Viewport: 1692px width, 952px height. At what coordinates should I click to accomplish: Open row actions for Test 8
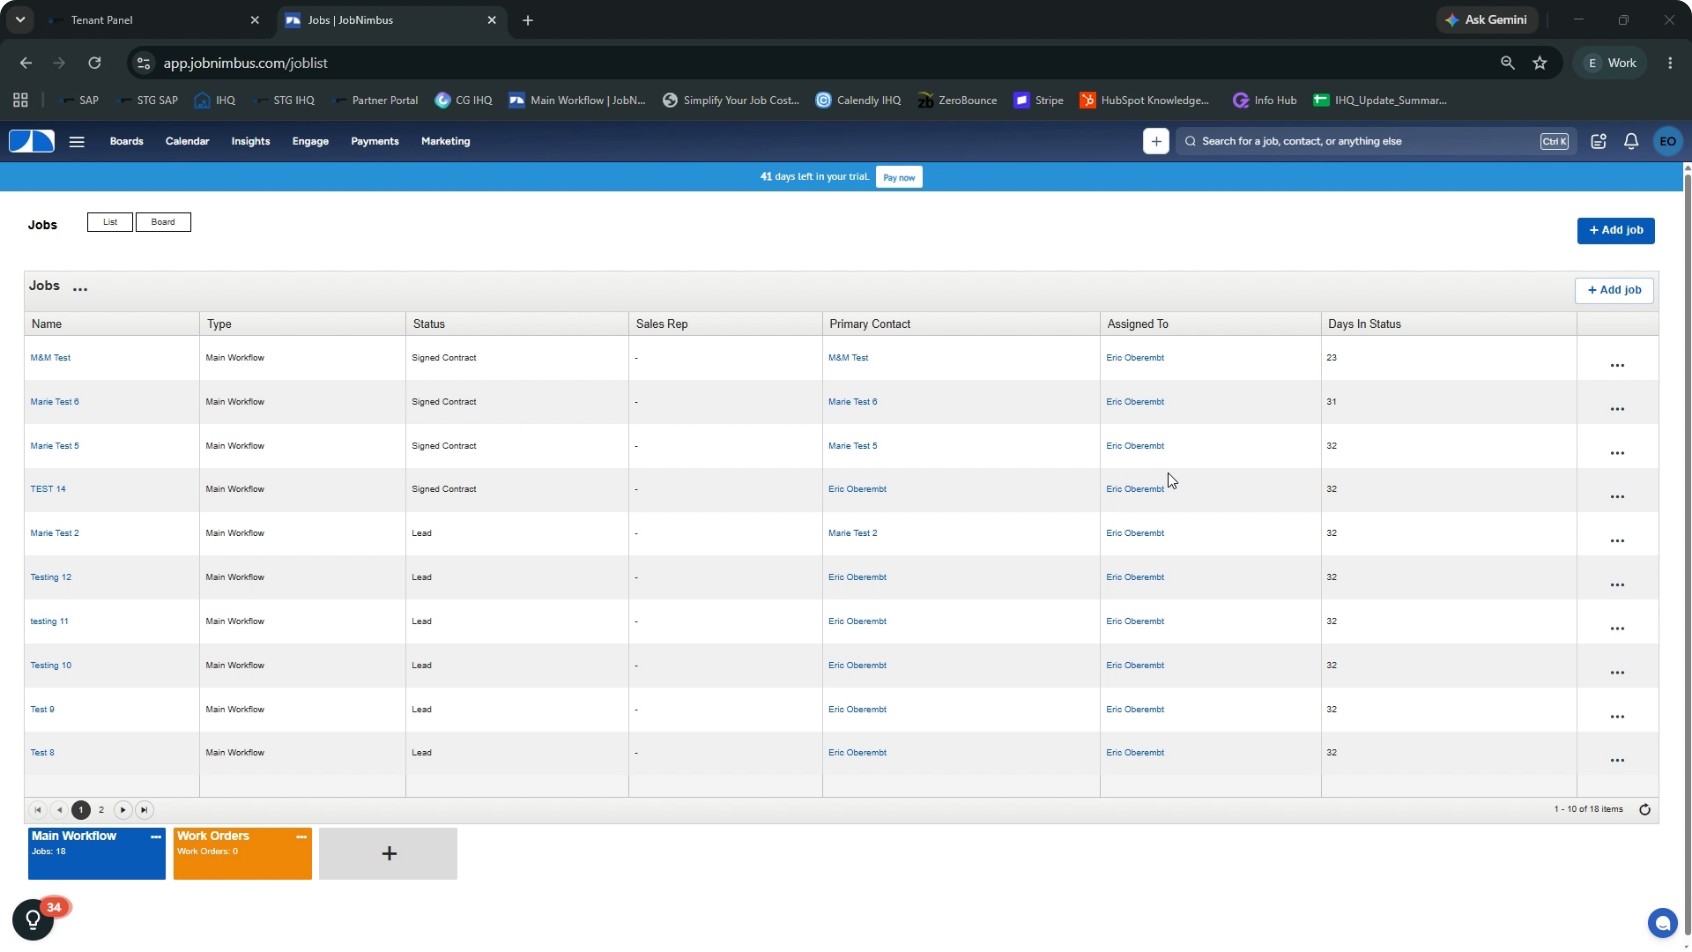(x=1617, y=761)
